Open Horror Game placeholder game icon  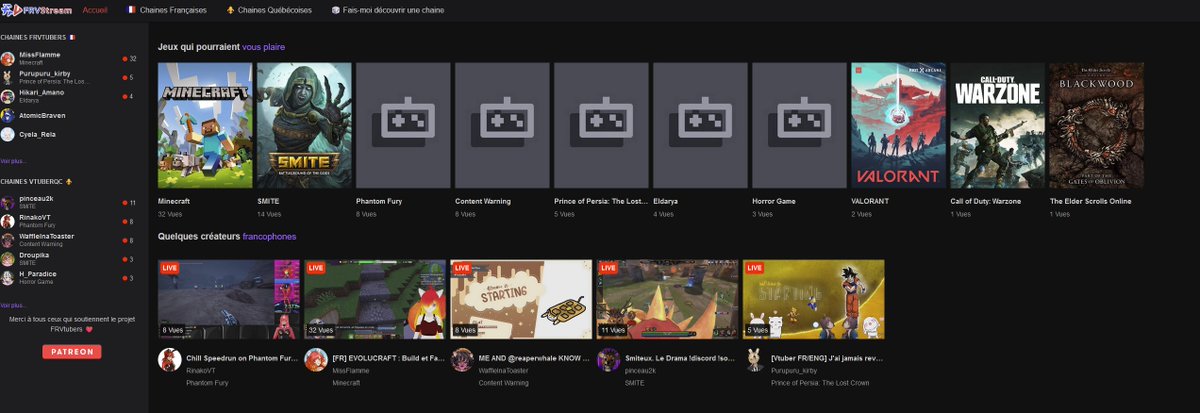point(799,125)
